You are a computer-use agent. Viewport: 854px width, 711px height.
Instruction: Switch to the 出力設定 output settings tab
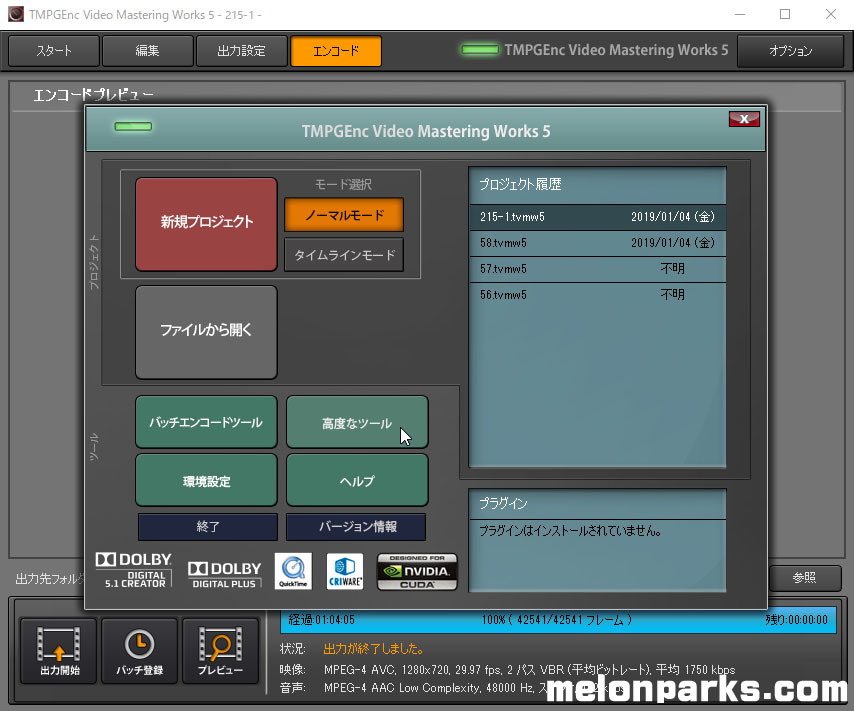click(241, 51)
